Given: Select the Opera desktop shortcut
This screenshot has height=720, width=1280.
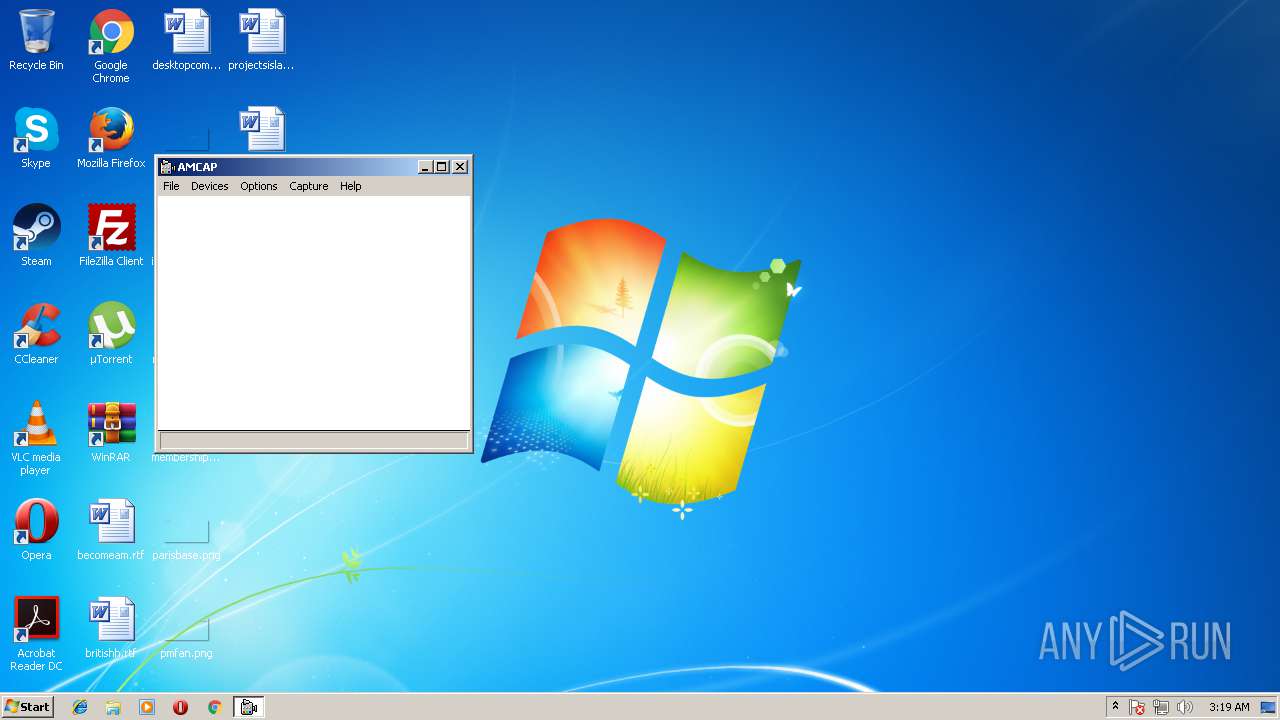Looking at the screenshot, I should click(x=36, y=530).
